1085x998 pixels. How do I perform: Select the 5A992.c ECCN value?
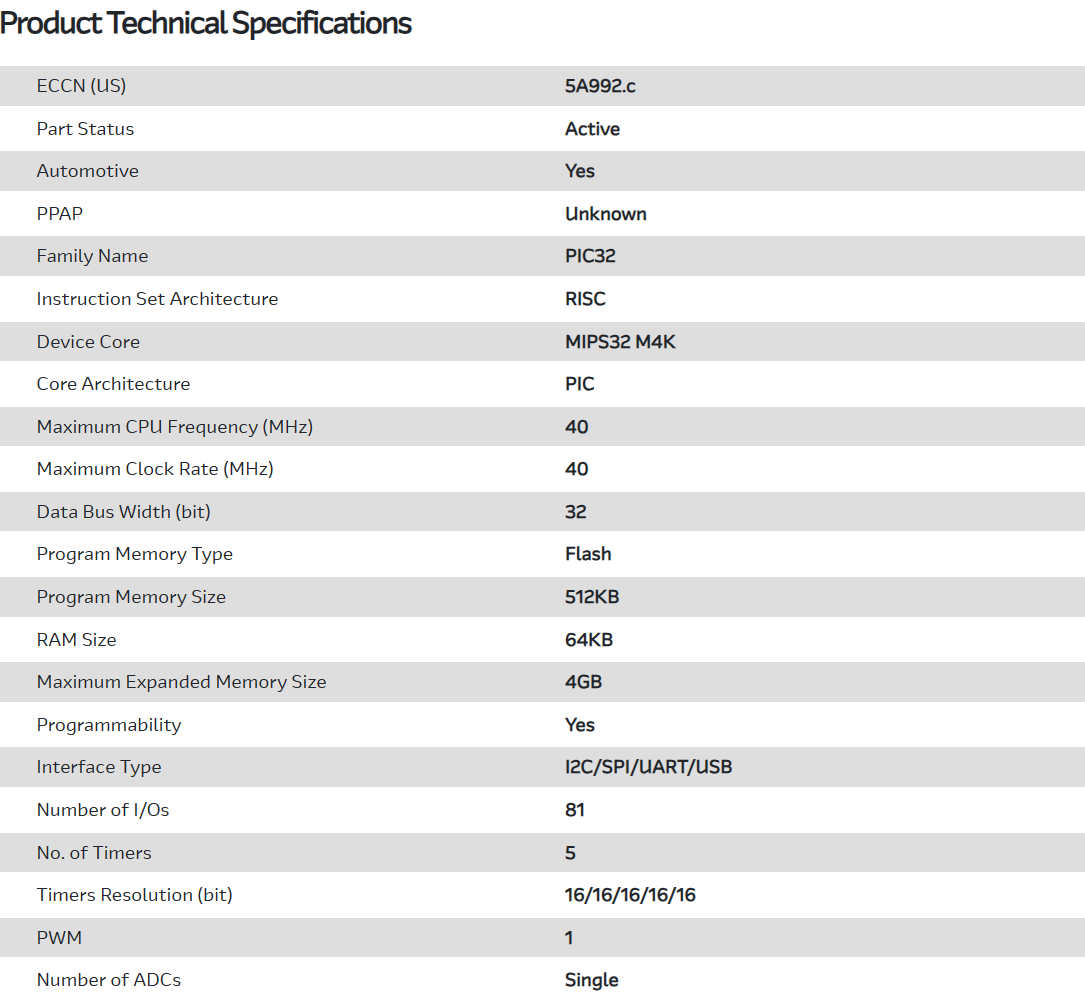[600, 86]
